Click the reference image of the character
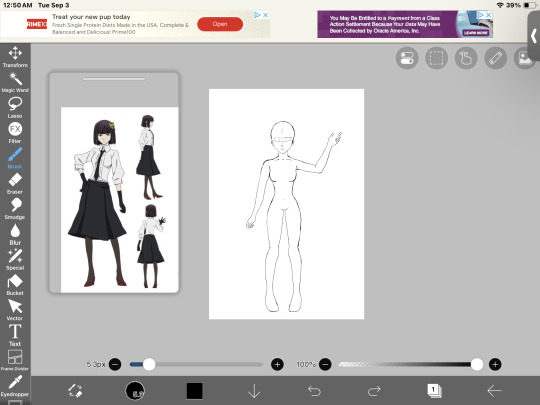Viewport: 540px width, 405px height. pos(120,200)
